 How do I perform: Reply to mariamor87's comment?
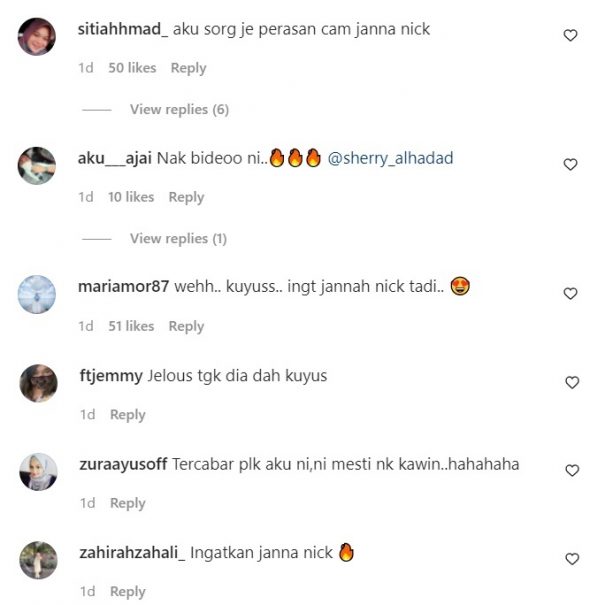click(186, 327)
